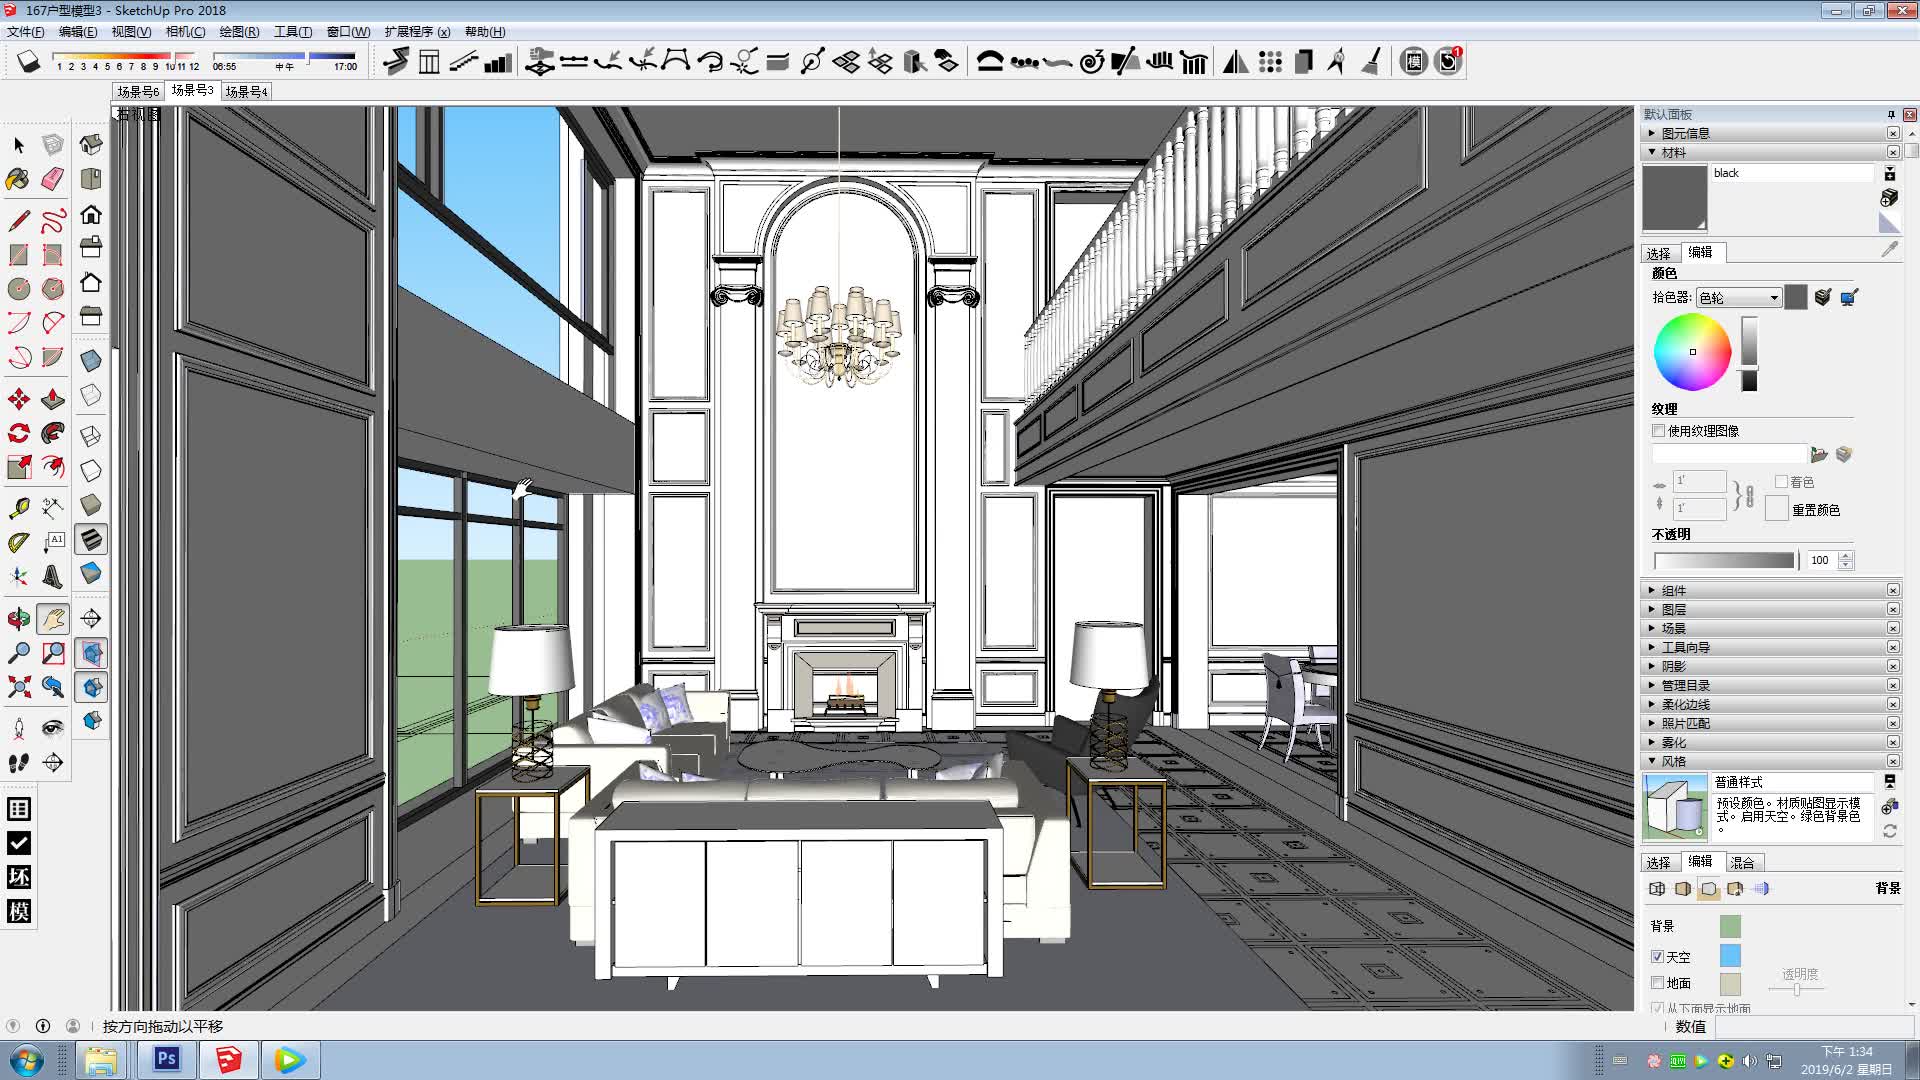Screen dimensions: 1920x1080
Task: Open the Camera (相机) menu
Action: coord(185,32)
